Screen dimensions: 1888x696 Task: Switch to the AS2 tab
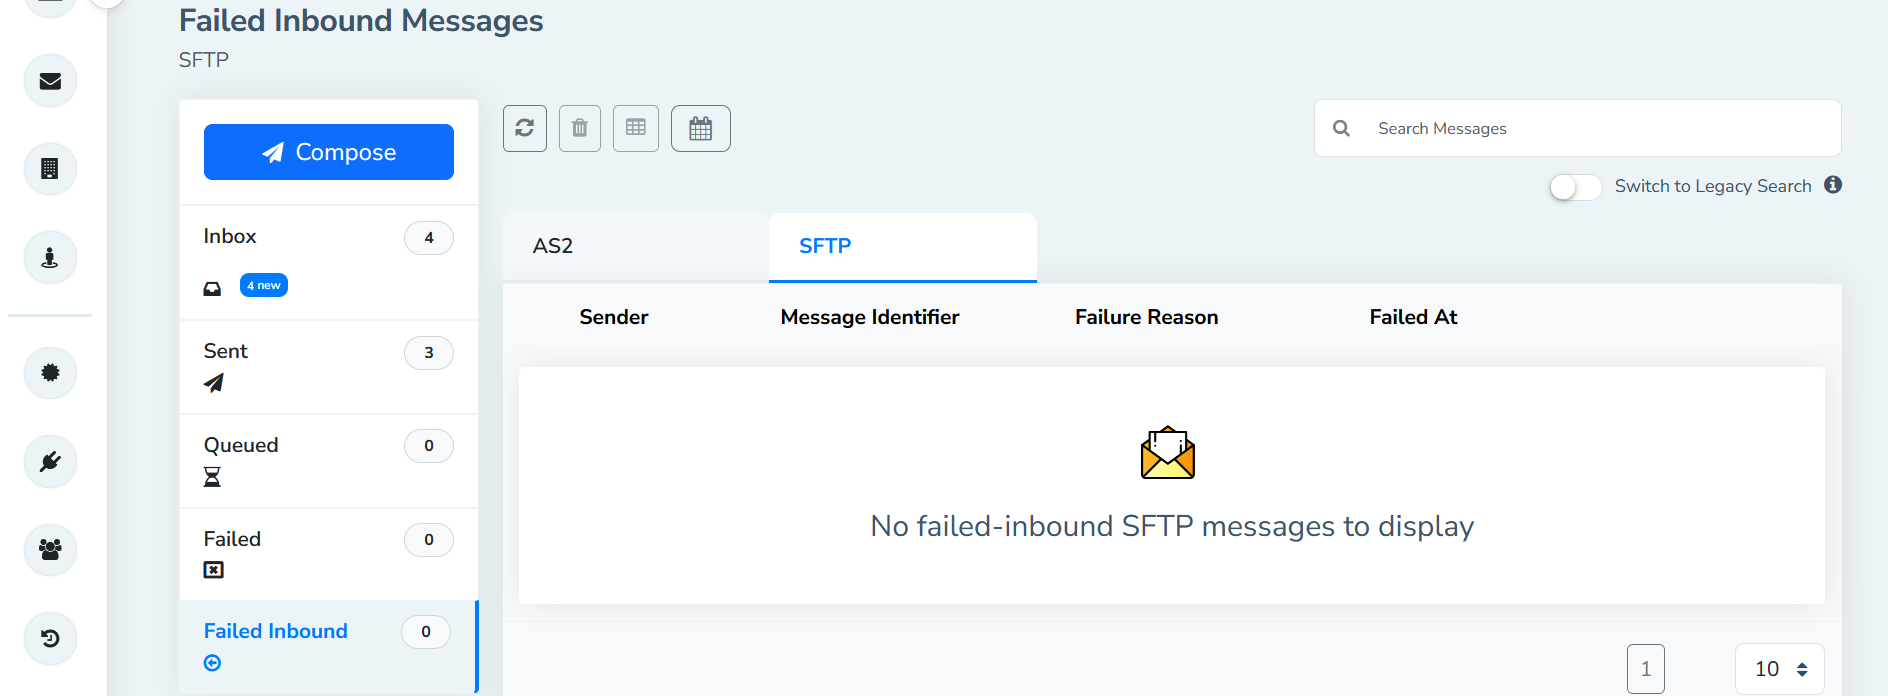pyautogui.click(x=553, y=246)
